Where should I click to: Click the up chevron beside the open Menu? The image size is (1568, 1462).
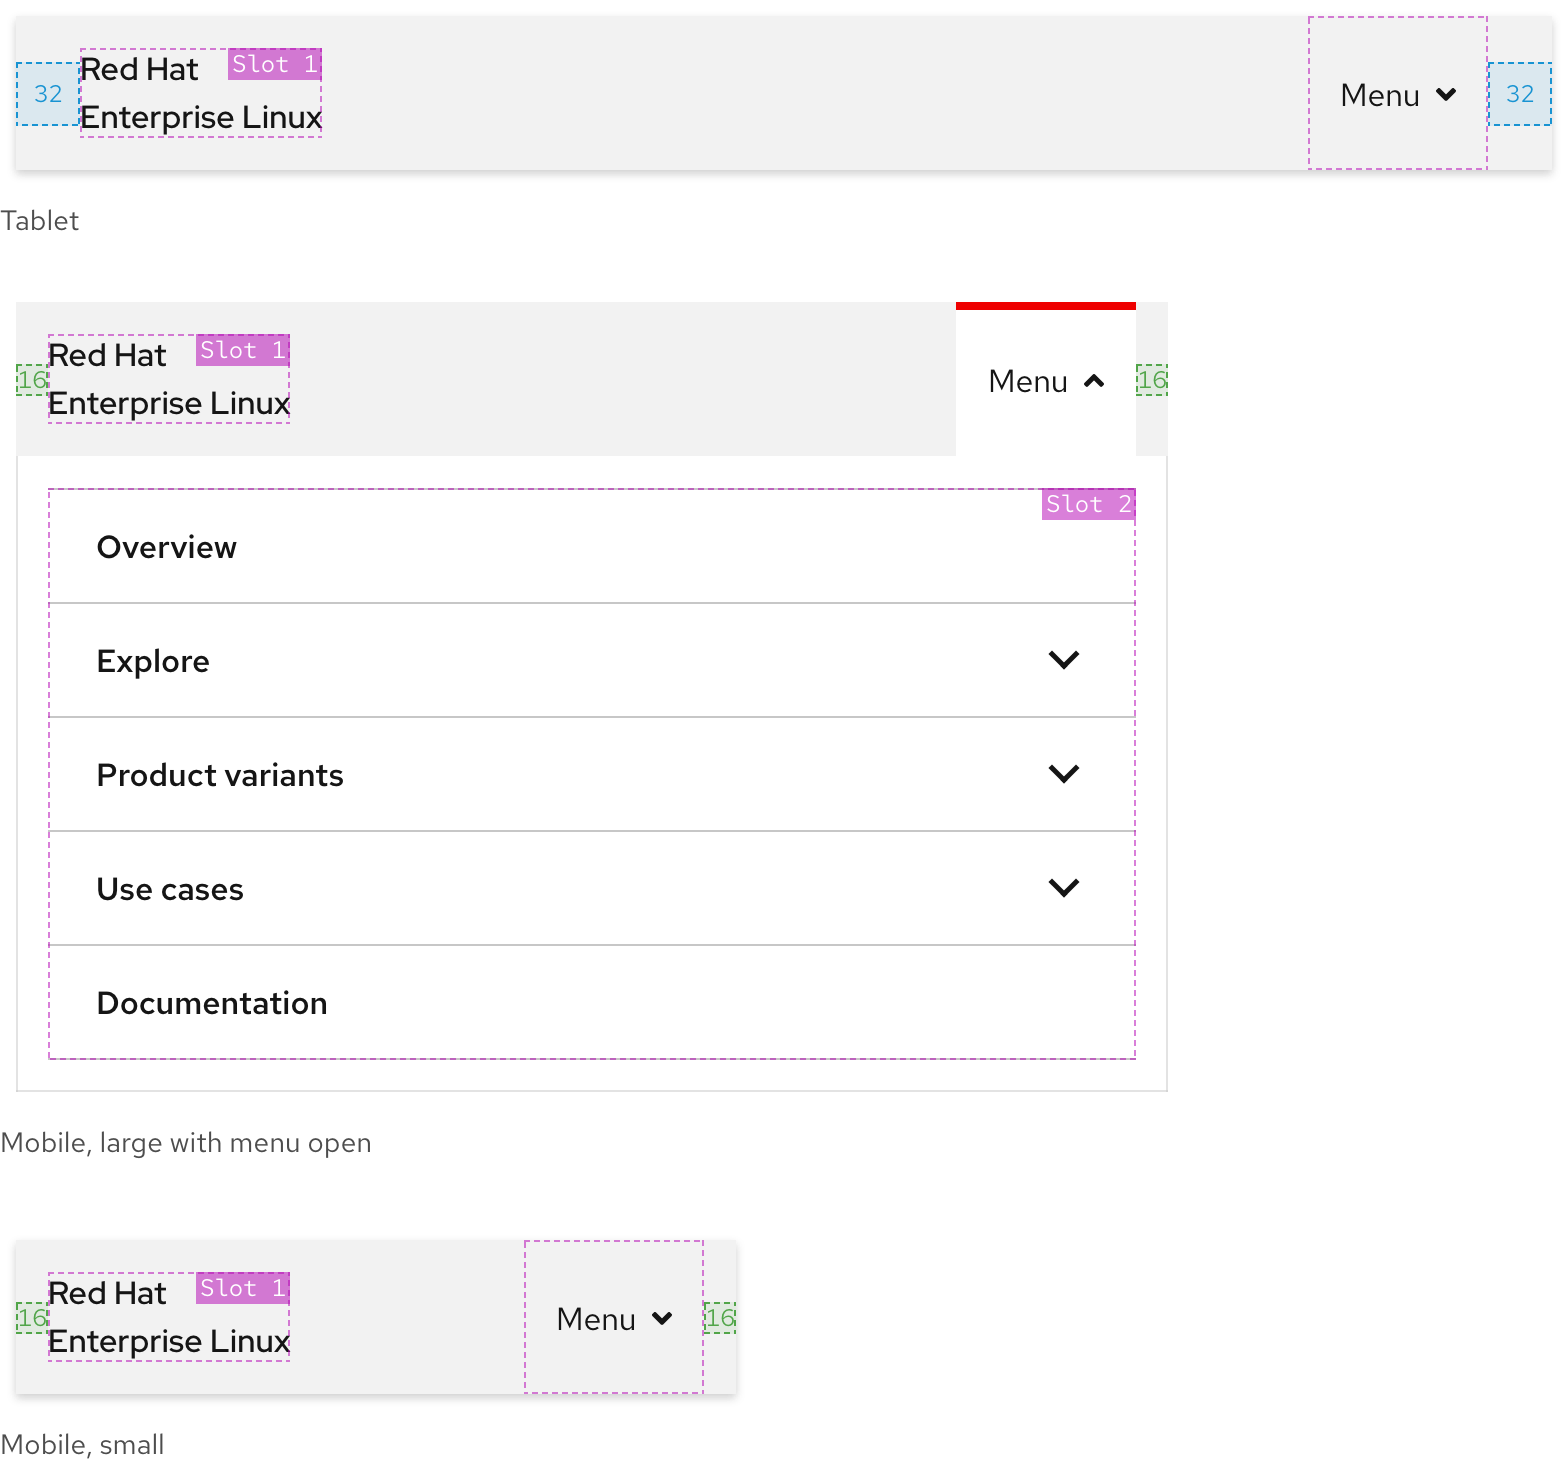tap(1094, 381)
